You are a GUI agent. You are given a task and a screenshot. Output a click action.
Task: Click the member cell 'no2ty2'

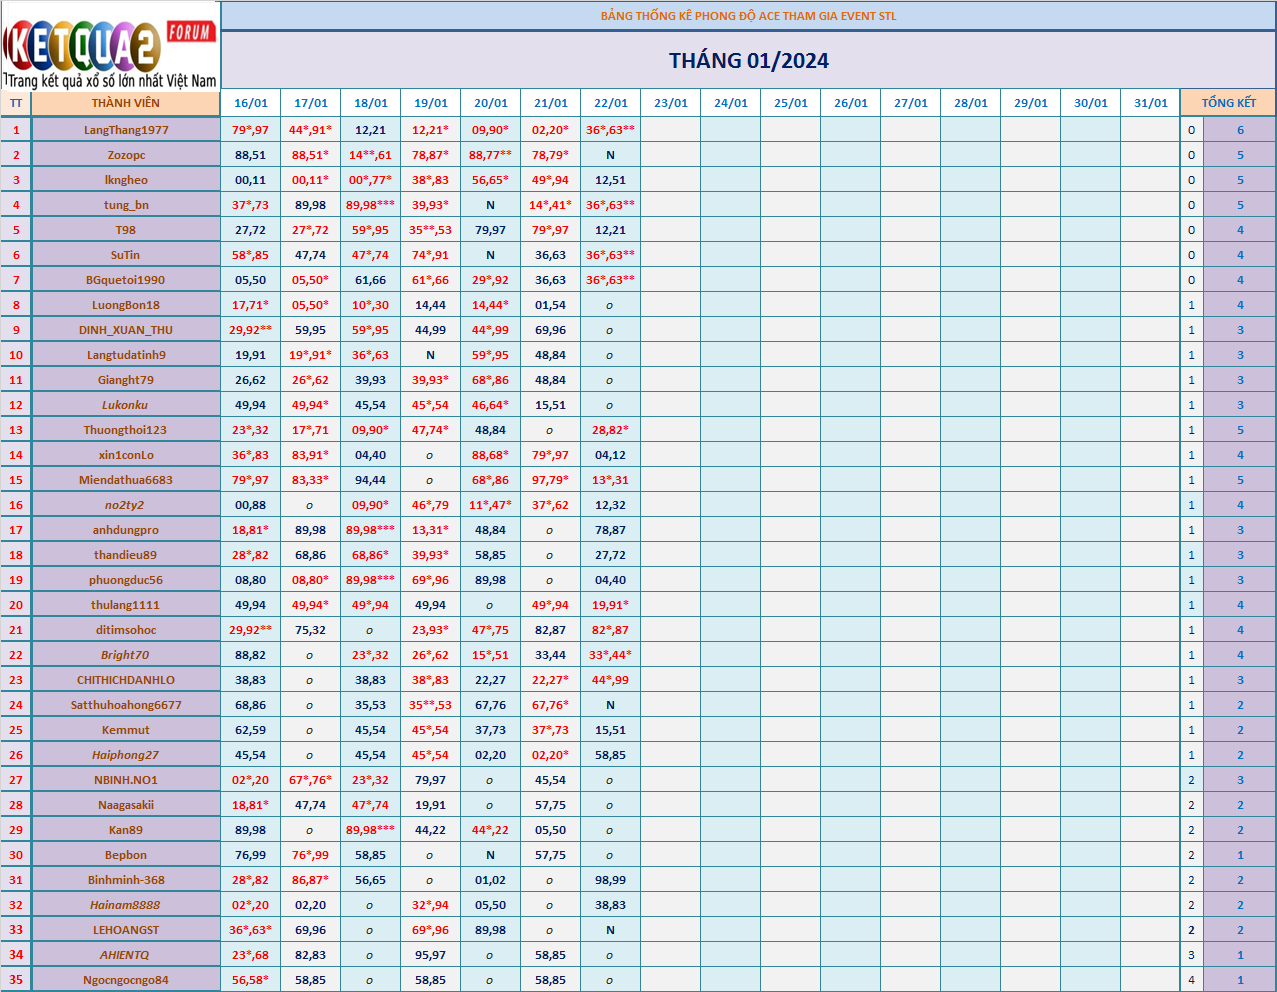[x=126, y=505]
